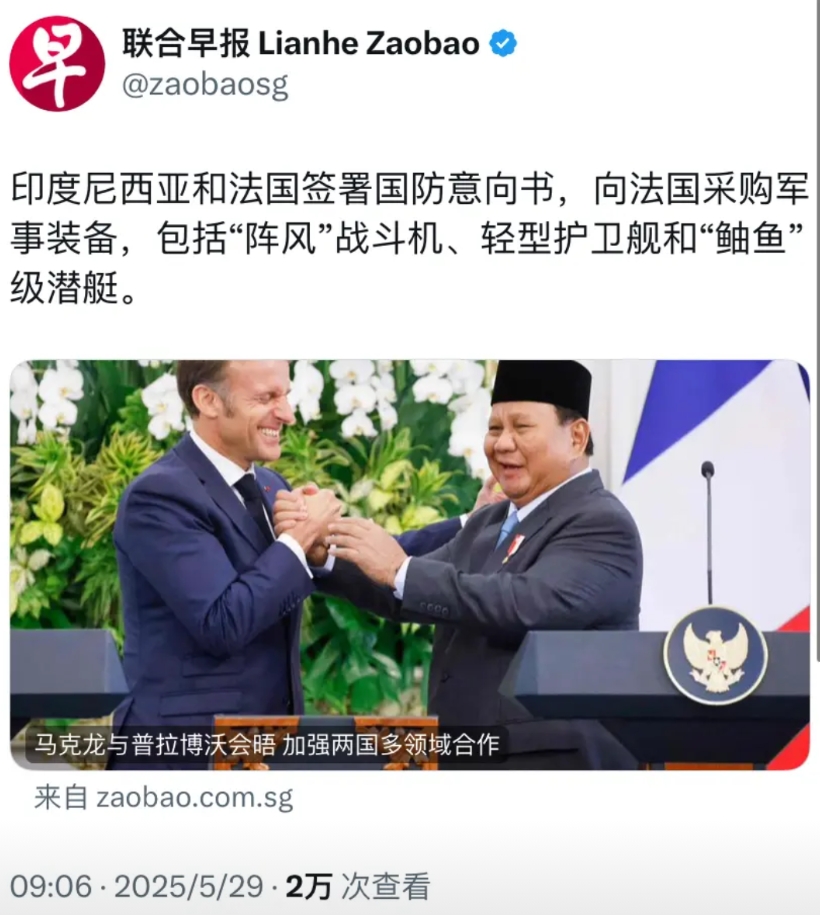Click the 级潜艇 text ending the tweet
This screenshot has width=820, height=915.
coord(64,287)
